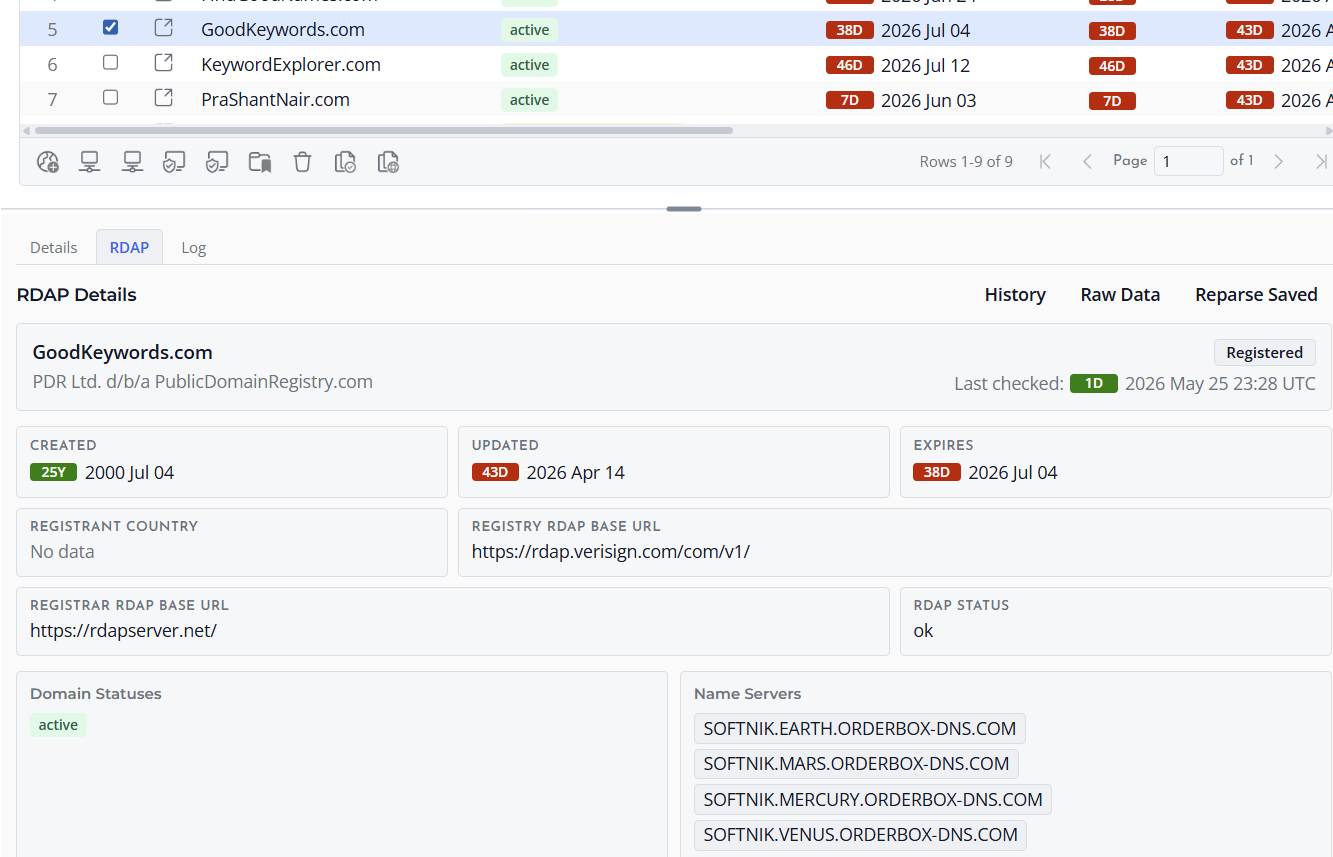The height and width of the screenshot is (857, 1333).
Task: Click the 2026 Jun 03 expiry cell
Action: click(928, 100)
